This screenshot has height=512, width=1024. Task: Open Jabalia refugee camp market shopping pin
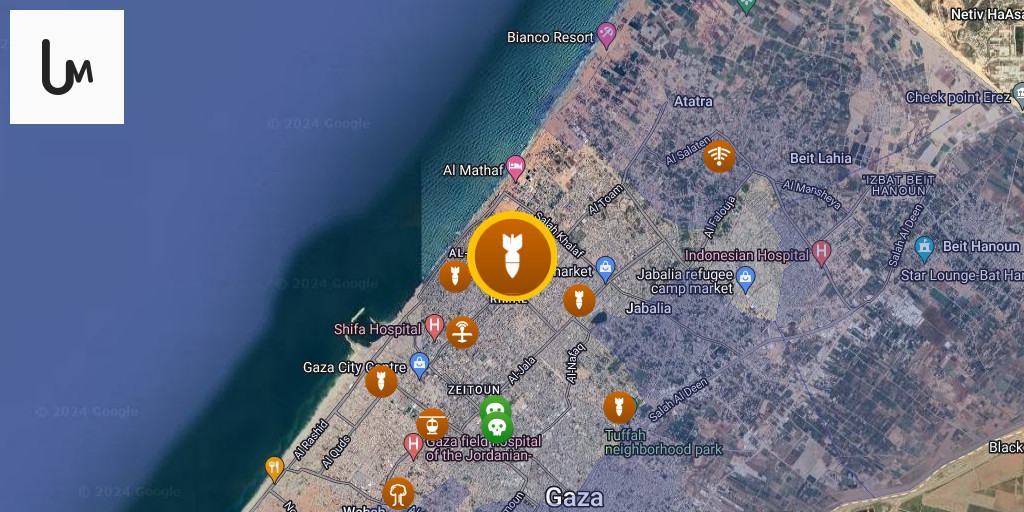(x=745, y=279)
